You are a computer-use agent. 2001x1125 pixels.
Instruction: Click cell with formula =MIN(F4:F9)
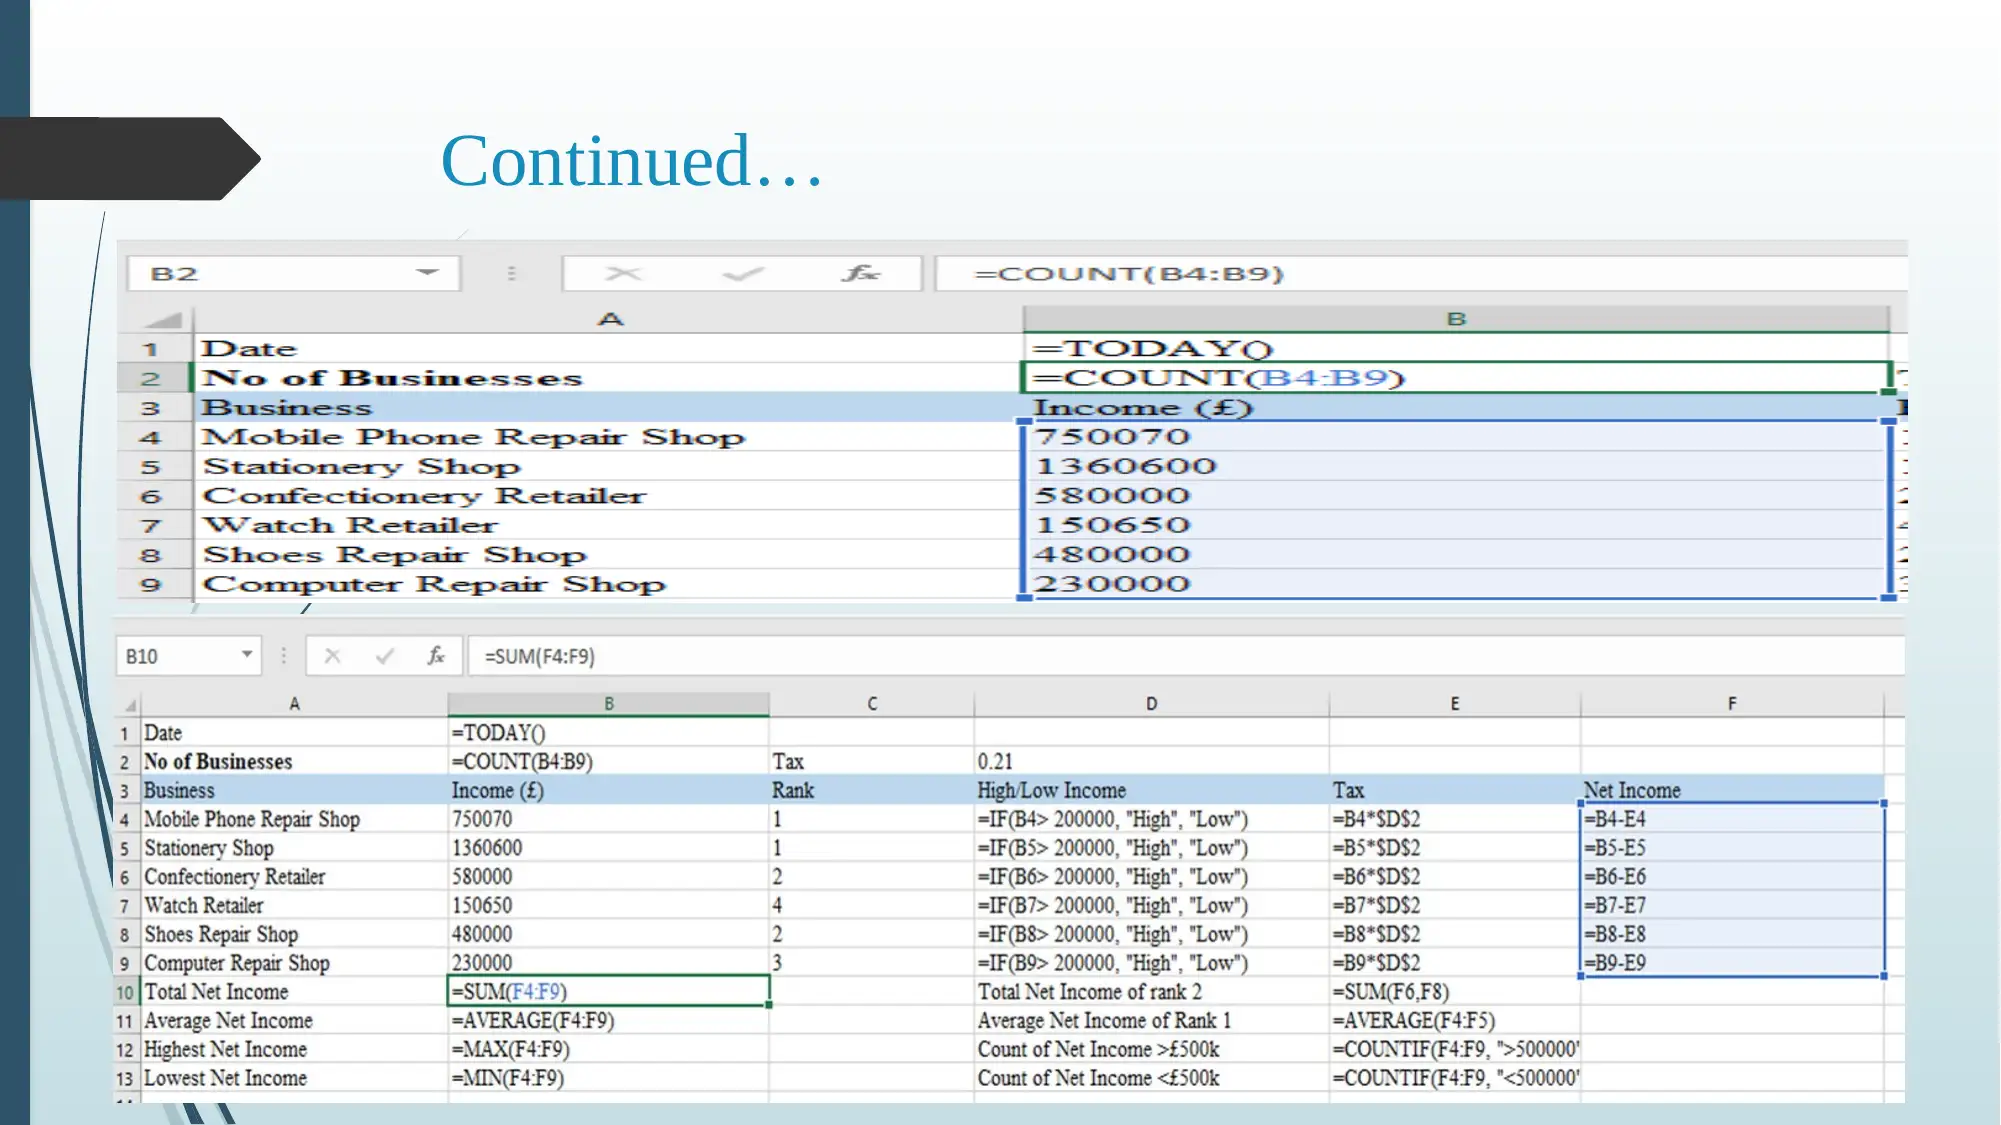[x=609, y=1079]
